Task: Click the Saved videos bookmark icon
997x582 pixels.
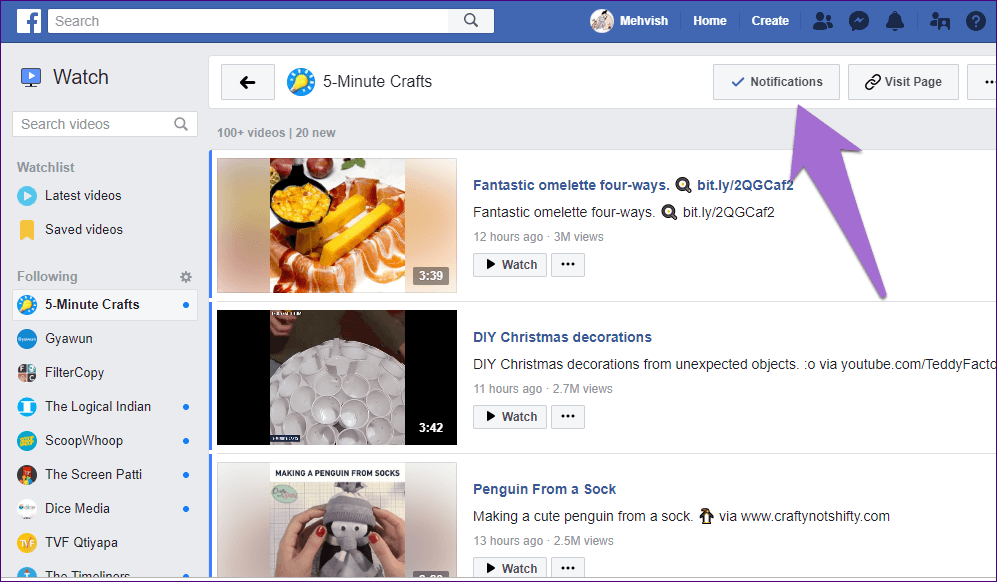Action: (27, 230)
